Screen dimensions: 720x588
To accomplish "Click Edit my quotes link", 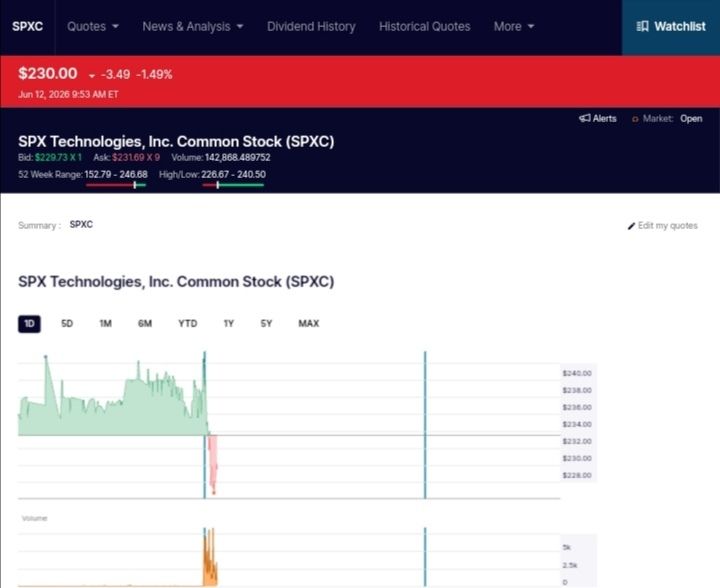I will click(x=663, y=226).
